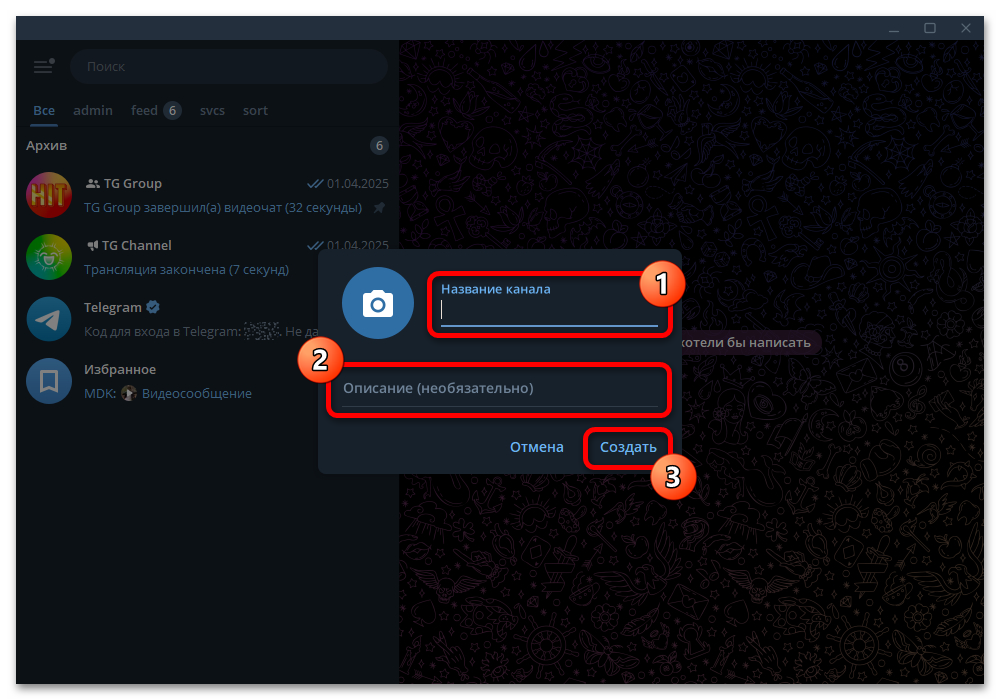1000x700 pixels.
Task: Focus the Название канала field
Action: pyautogui.click(x=549, y=305)
